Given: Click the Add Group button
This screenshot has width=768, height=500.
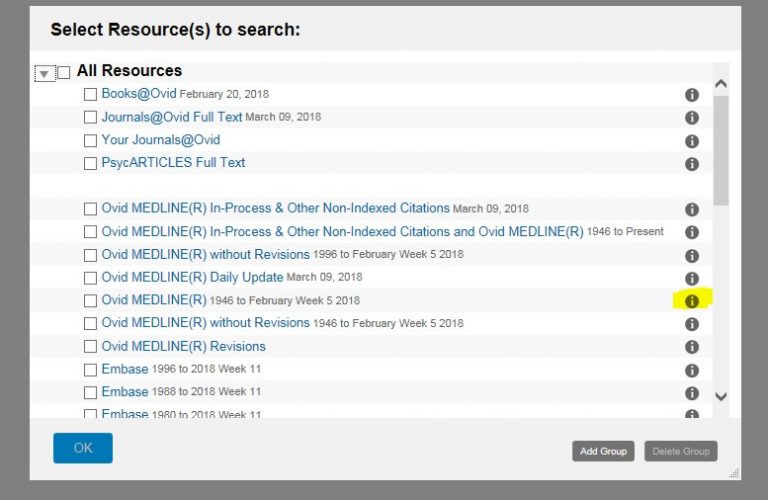Looking at the screenshot, I should [x=603, y=452].
